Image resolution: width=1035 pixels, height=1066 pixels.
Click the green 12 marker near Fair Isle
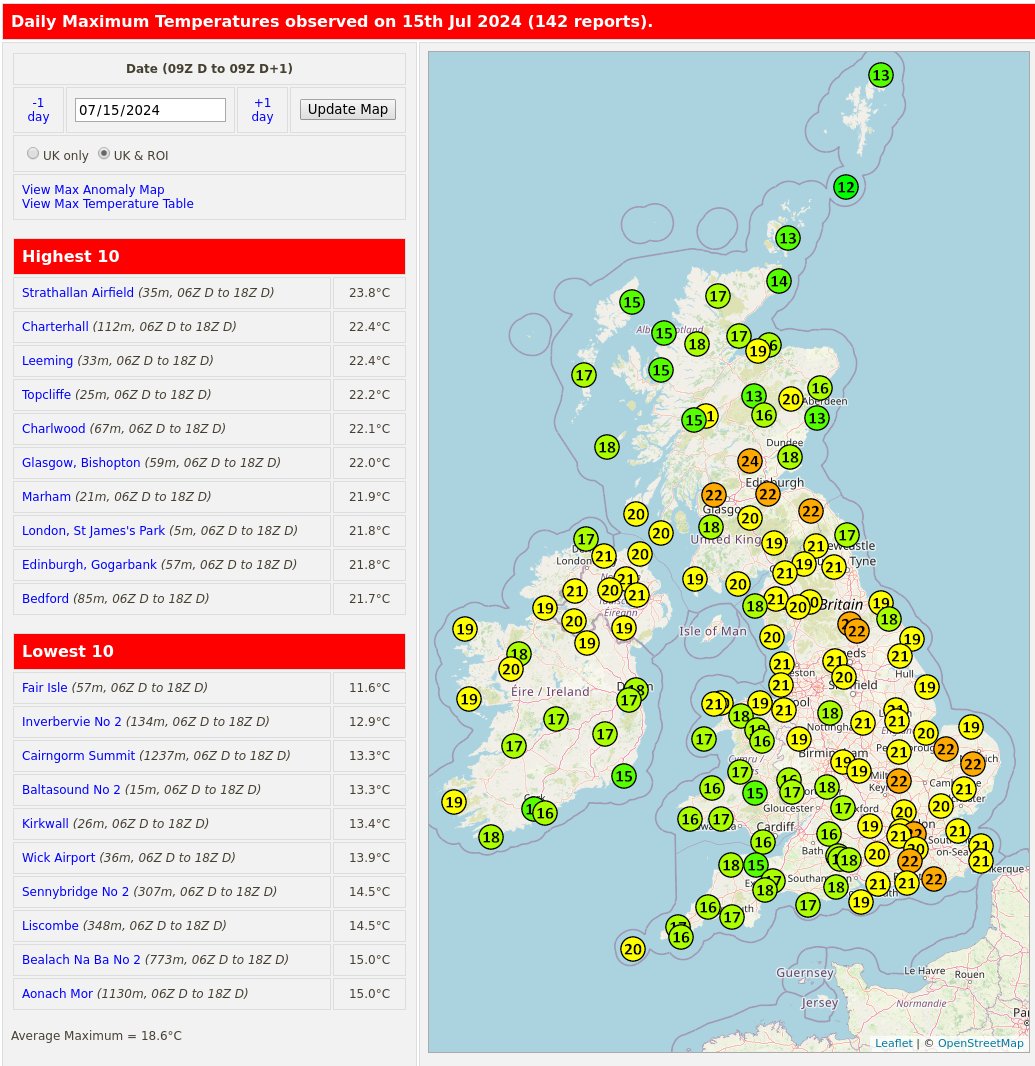pyautogui.click(x=845, y=187)
